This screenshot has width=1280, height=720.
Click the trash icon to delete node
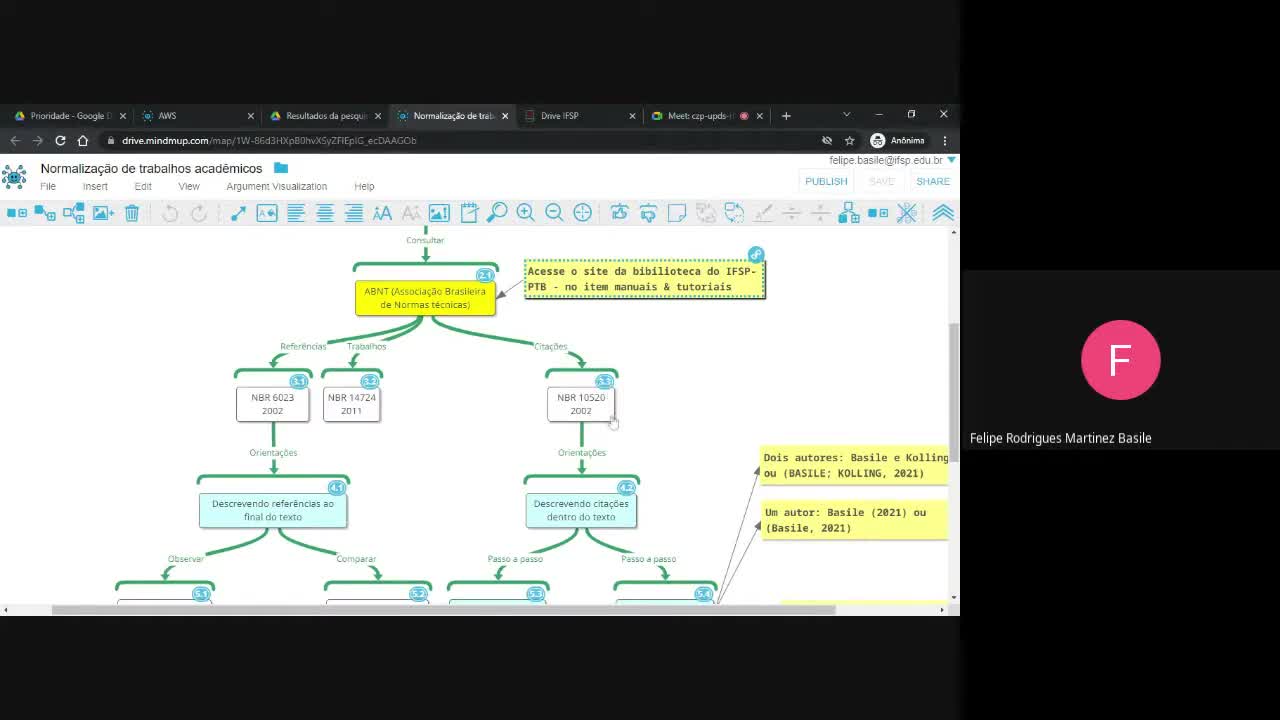[132, 213]
